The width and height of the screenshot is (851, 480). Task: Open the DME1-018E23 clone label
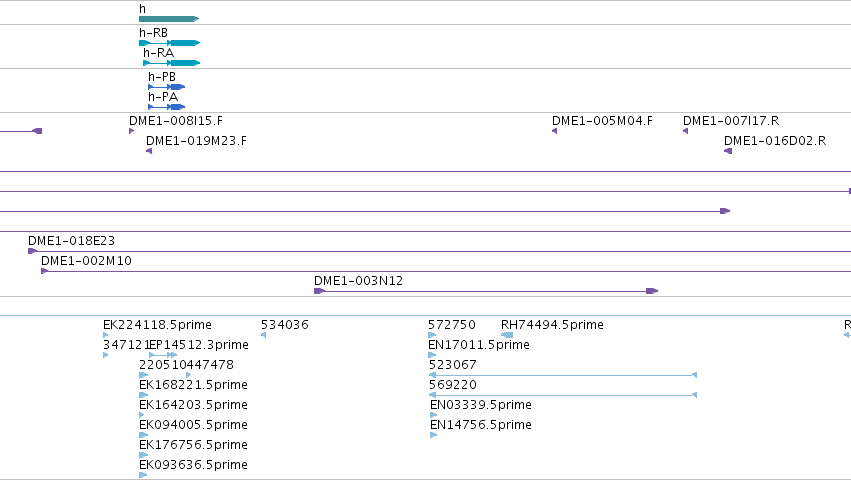pyautogui.click(x=71, y=241)
